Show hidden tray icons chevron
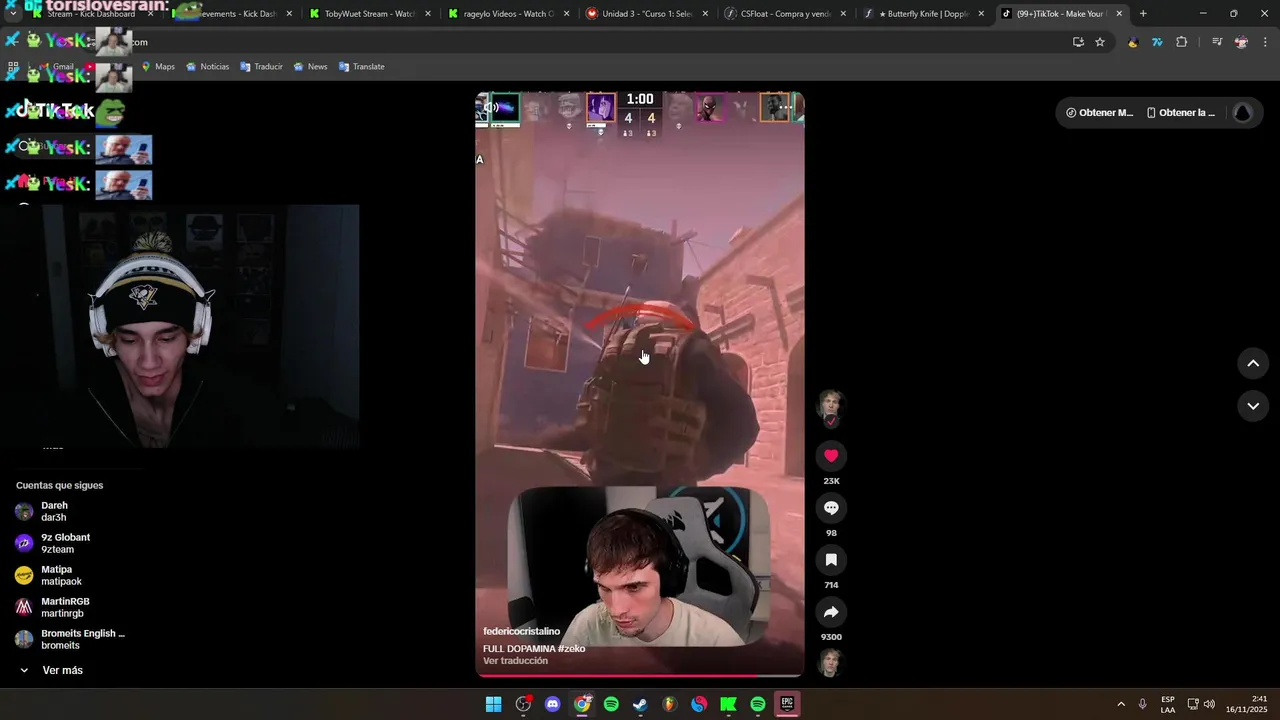Image resolution: width=1280 pixels, height=720 pixels. pyautogui.click(x=1121, y=705)
